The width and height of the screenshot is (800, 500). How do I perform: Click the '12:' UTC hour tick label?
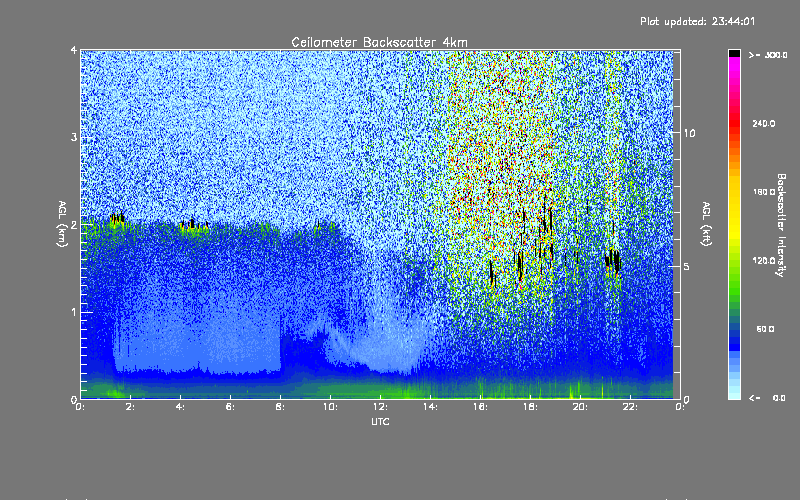click(380, 407)
